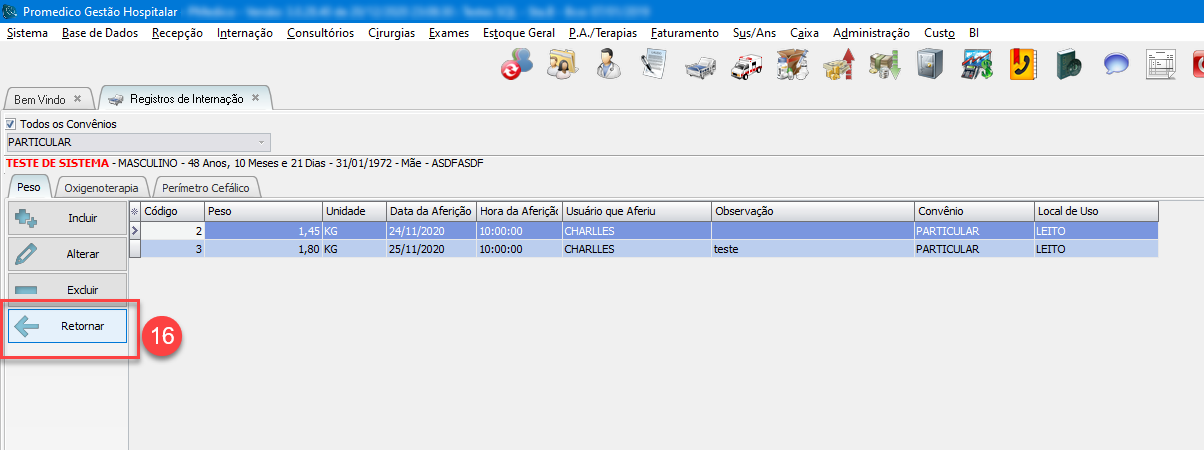The image size is (1204, 450).
Task: Click the doctor icon in the toolbar
Action: click(607, 65)
